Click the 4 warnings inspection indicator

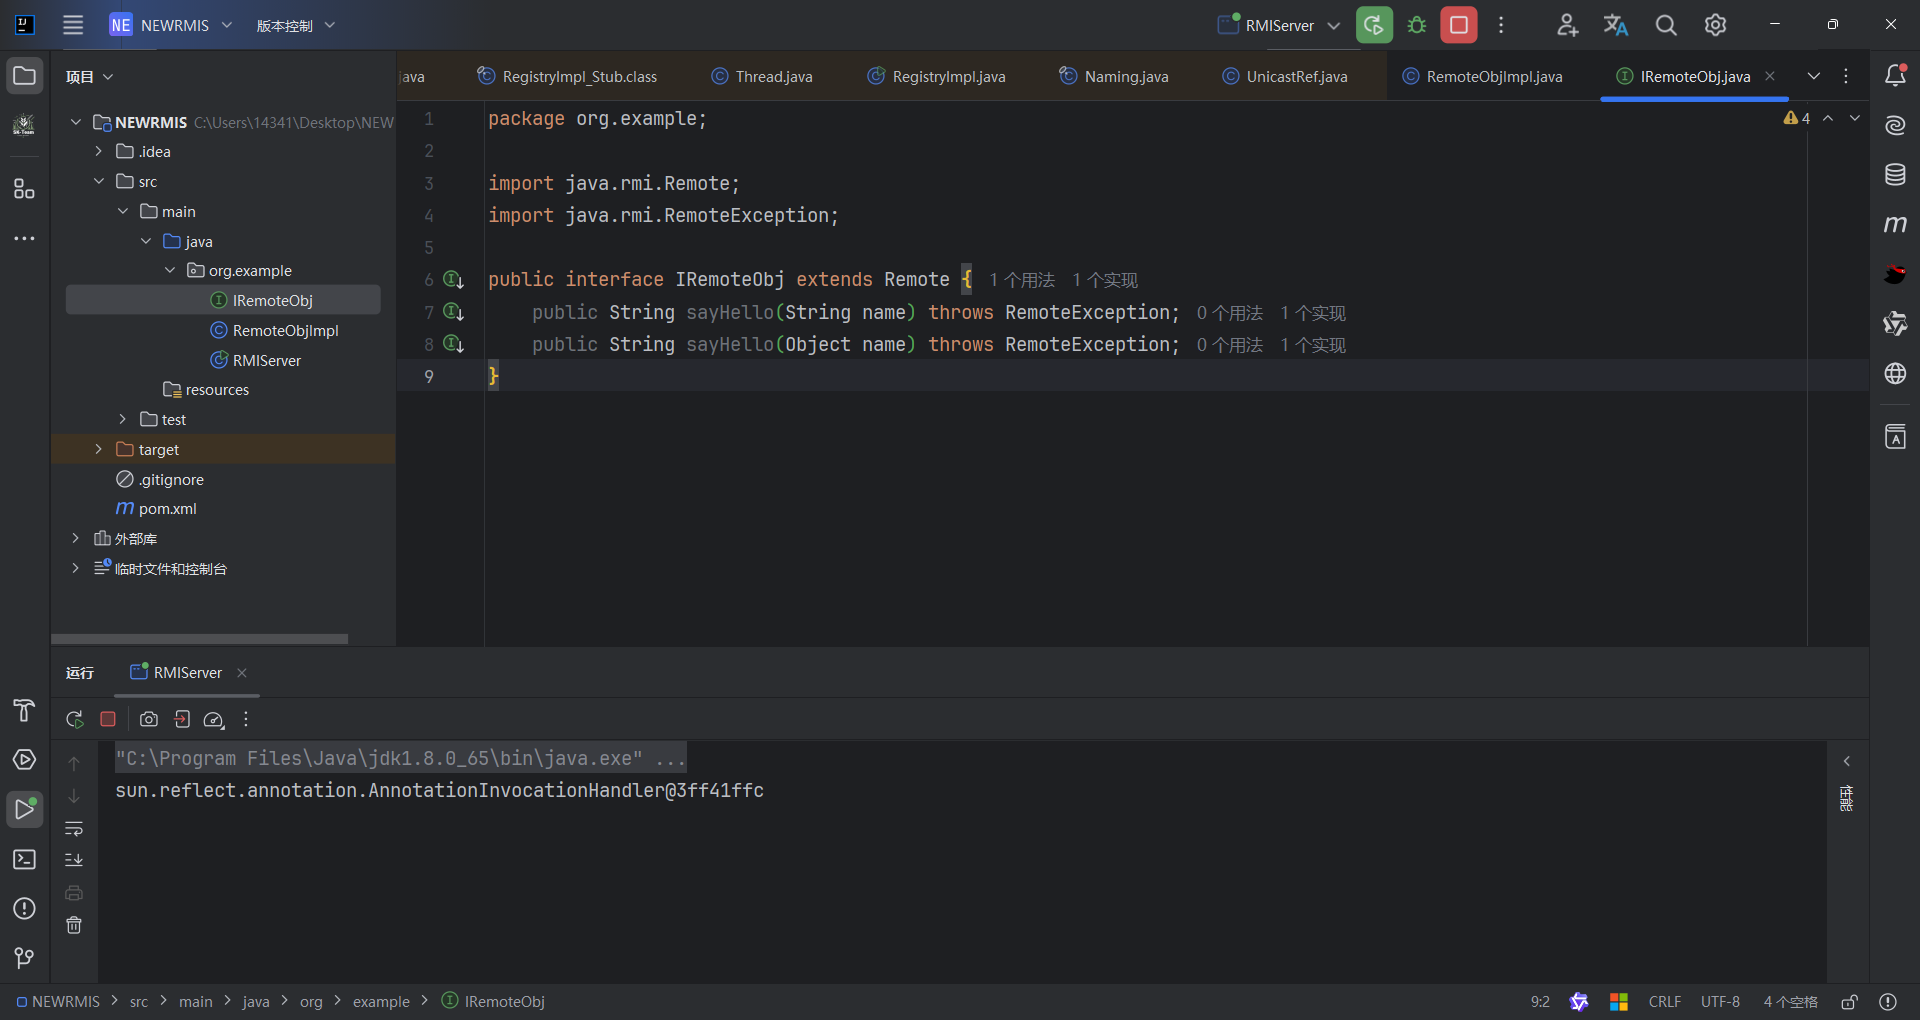(1797, 118)
